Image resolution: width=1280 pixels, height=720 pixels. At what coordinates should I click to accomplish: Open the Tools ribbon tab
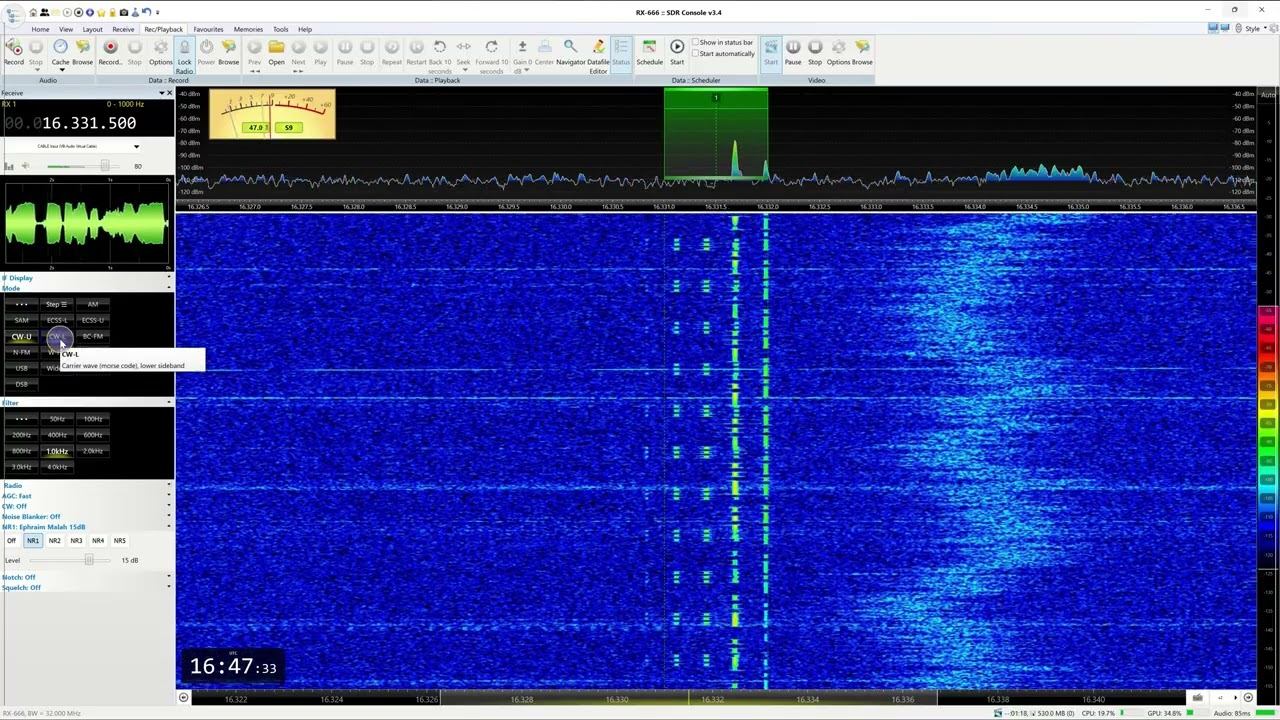click(281, 29)
